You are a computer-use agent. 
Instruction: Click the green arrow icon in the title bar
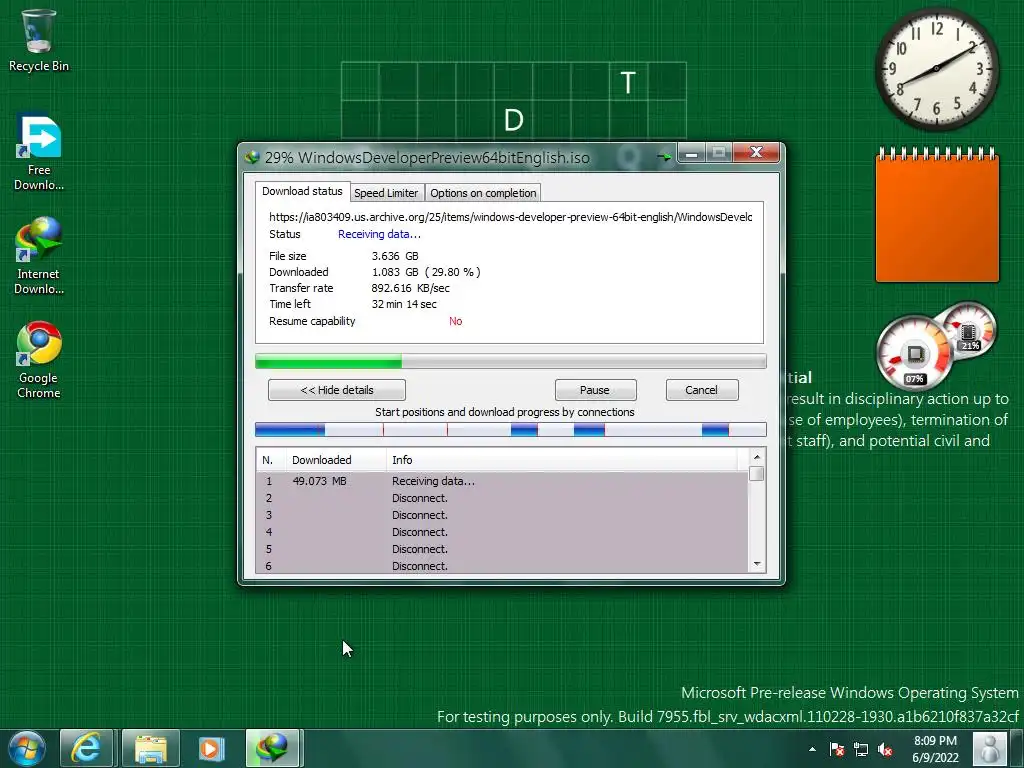[664, 157]
